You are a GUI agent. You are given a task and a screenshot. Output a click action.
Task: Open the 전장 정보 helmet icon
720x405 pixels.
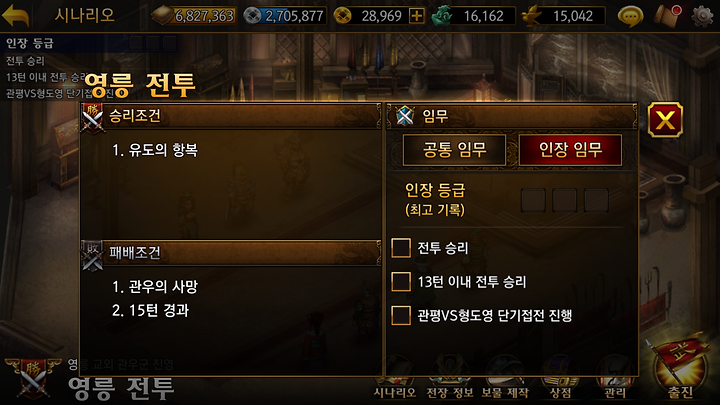[x=450, y=379]
